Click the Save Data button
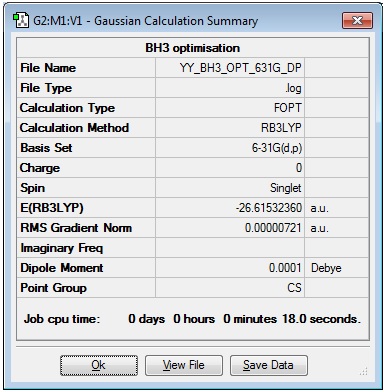 269,365
